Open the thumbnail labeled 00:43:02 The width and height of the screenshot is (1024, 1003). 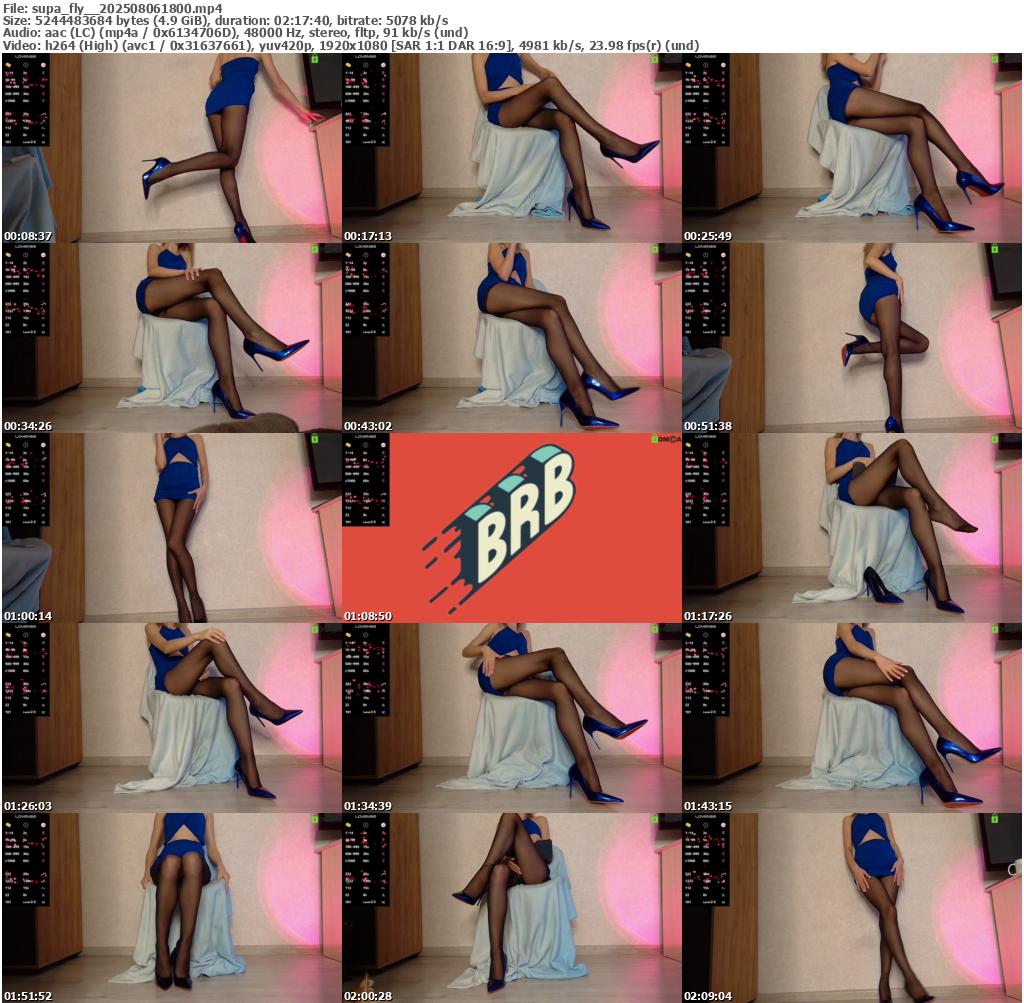511,338
